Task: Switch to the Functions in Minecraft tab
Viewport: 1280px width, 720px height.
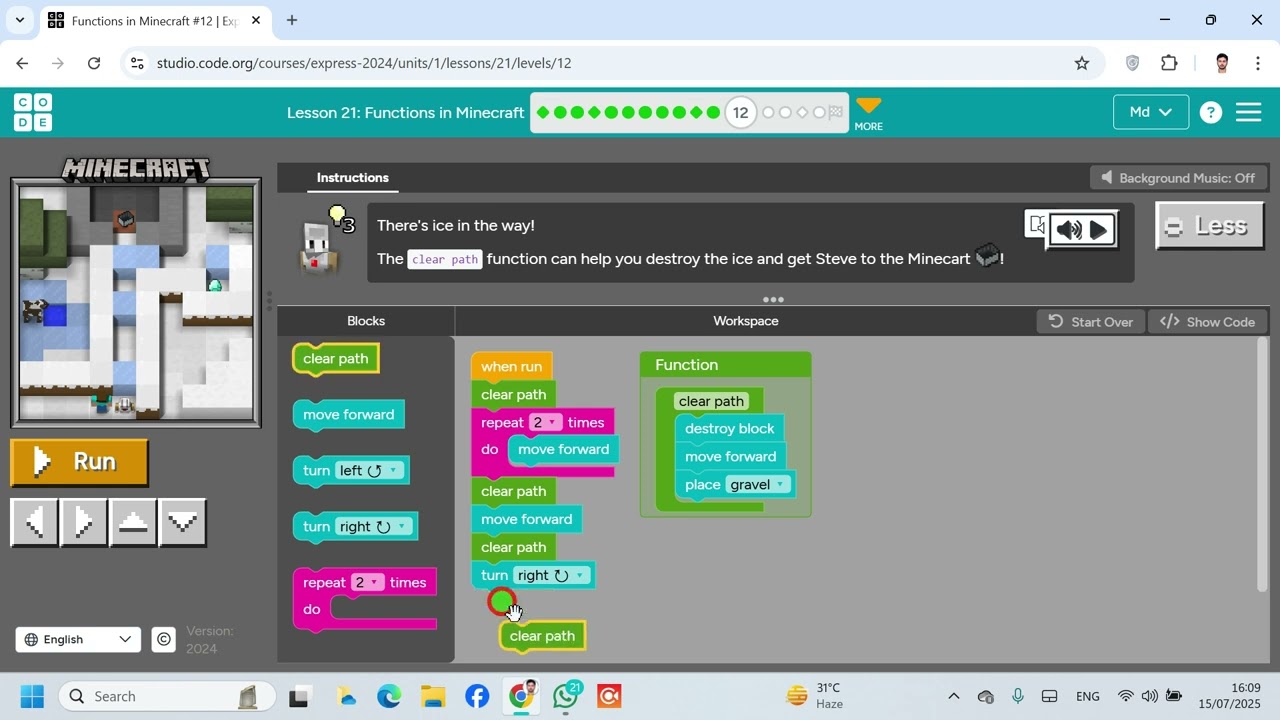Action: (155, 20)
